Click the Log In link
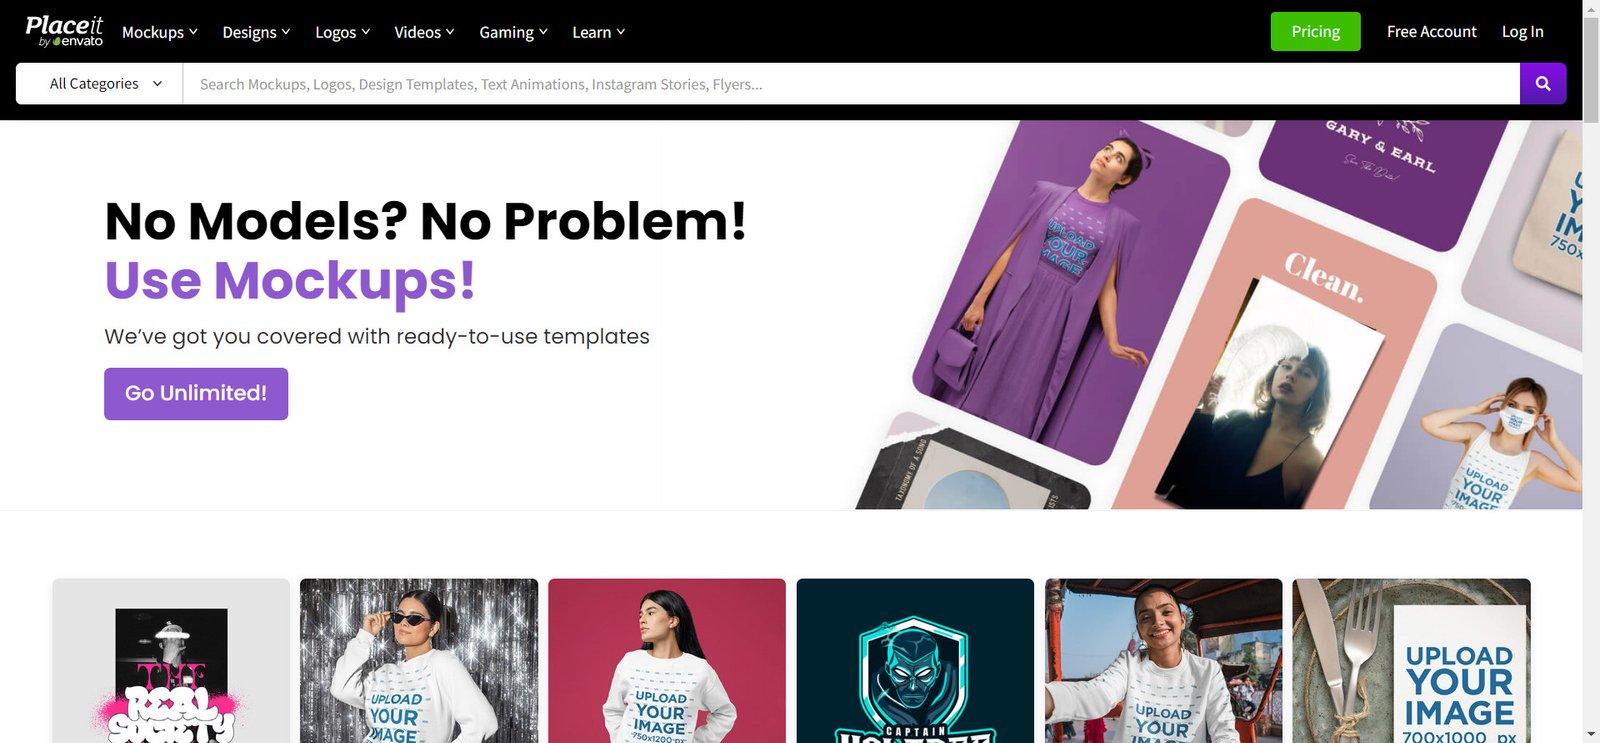This screenshot has width=1600, height=743. point(1522,32)
